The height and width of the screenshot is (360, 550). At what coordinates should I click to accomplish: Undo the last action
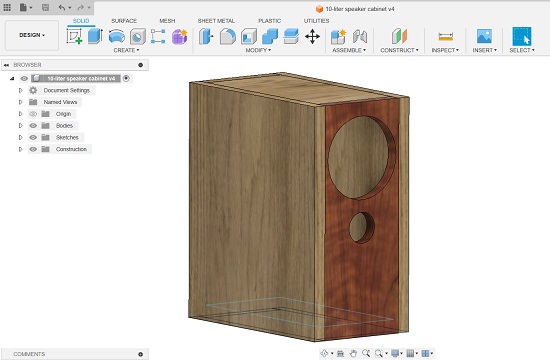click(x=62, y=7)
